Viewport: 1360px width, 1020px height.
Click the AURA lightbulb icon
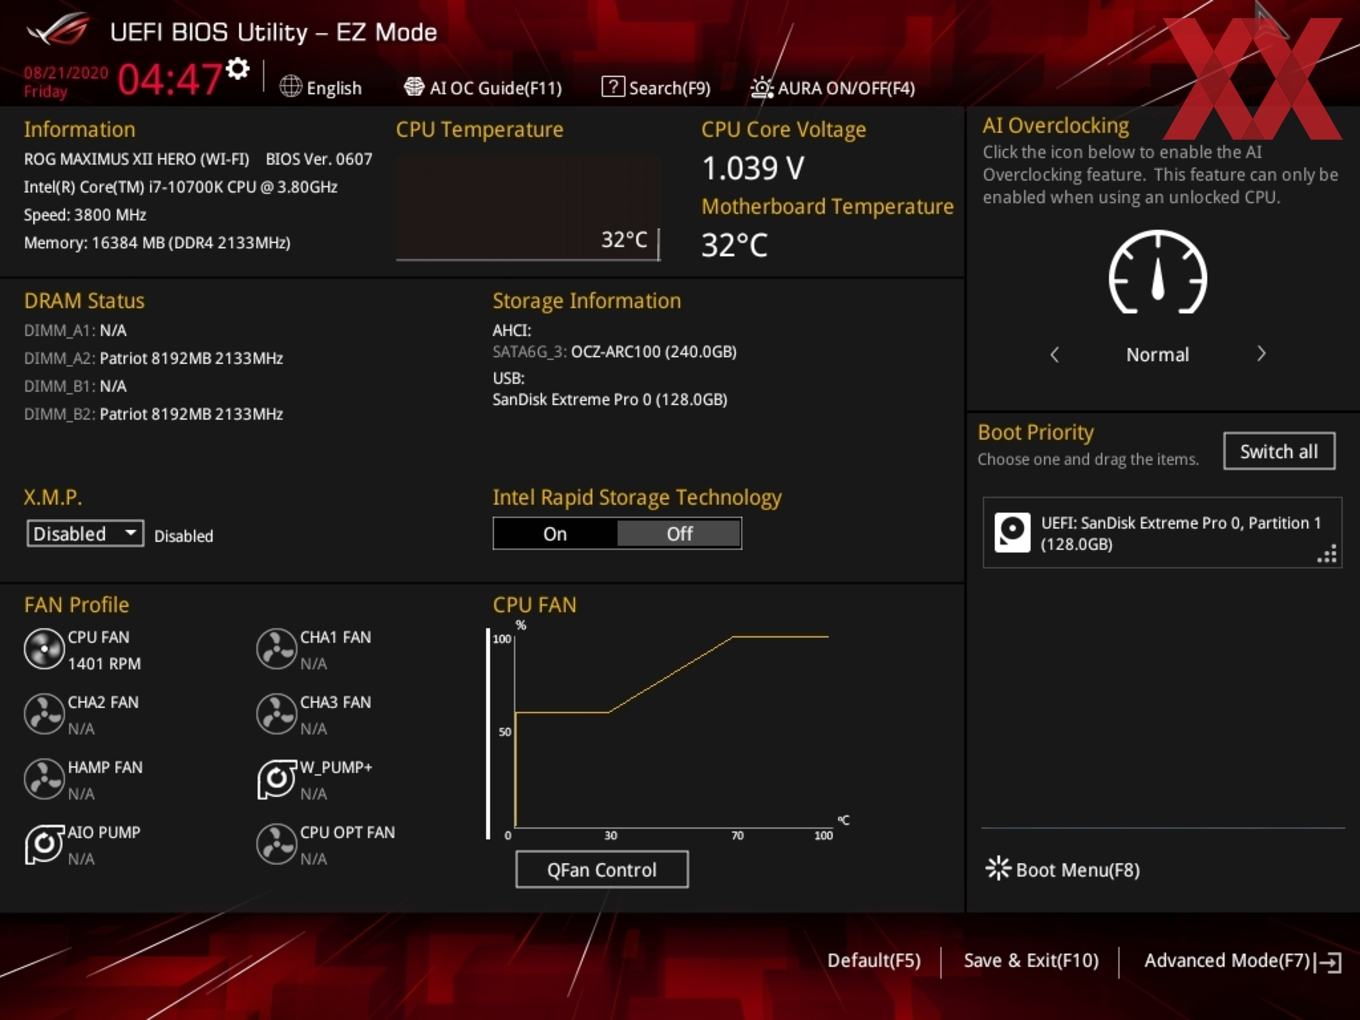pos(762,88)
